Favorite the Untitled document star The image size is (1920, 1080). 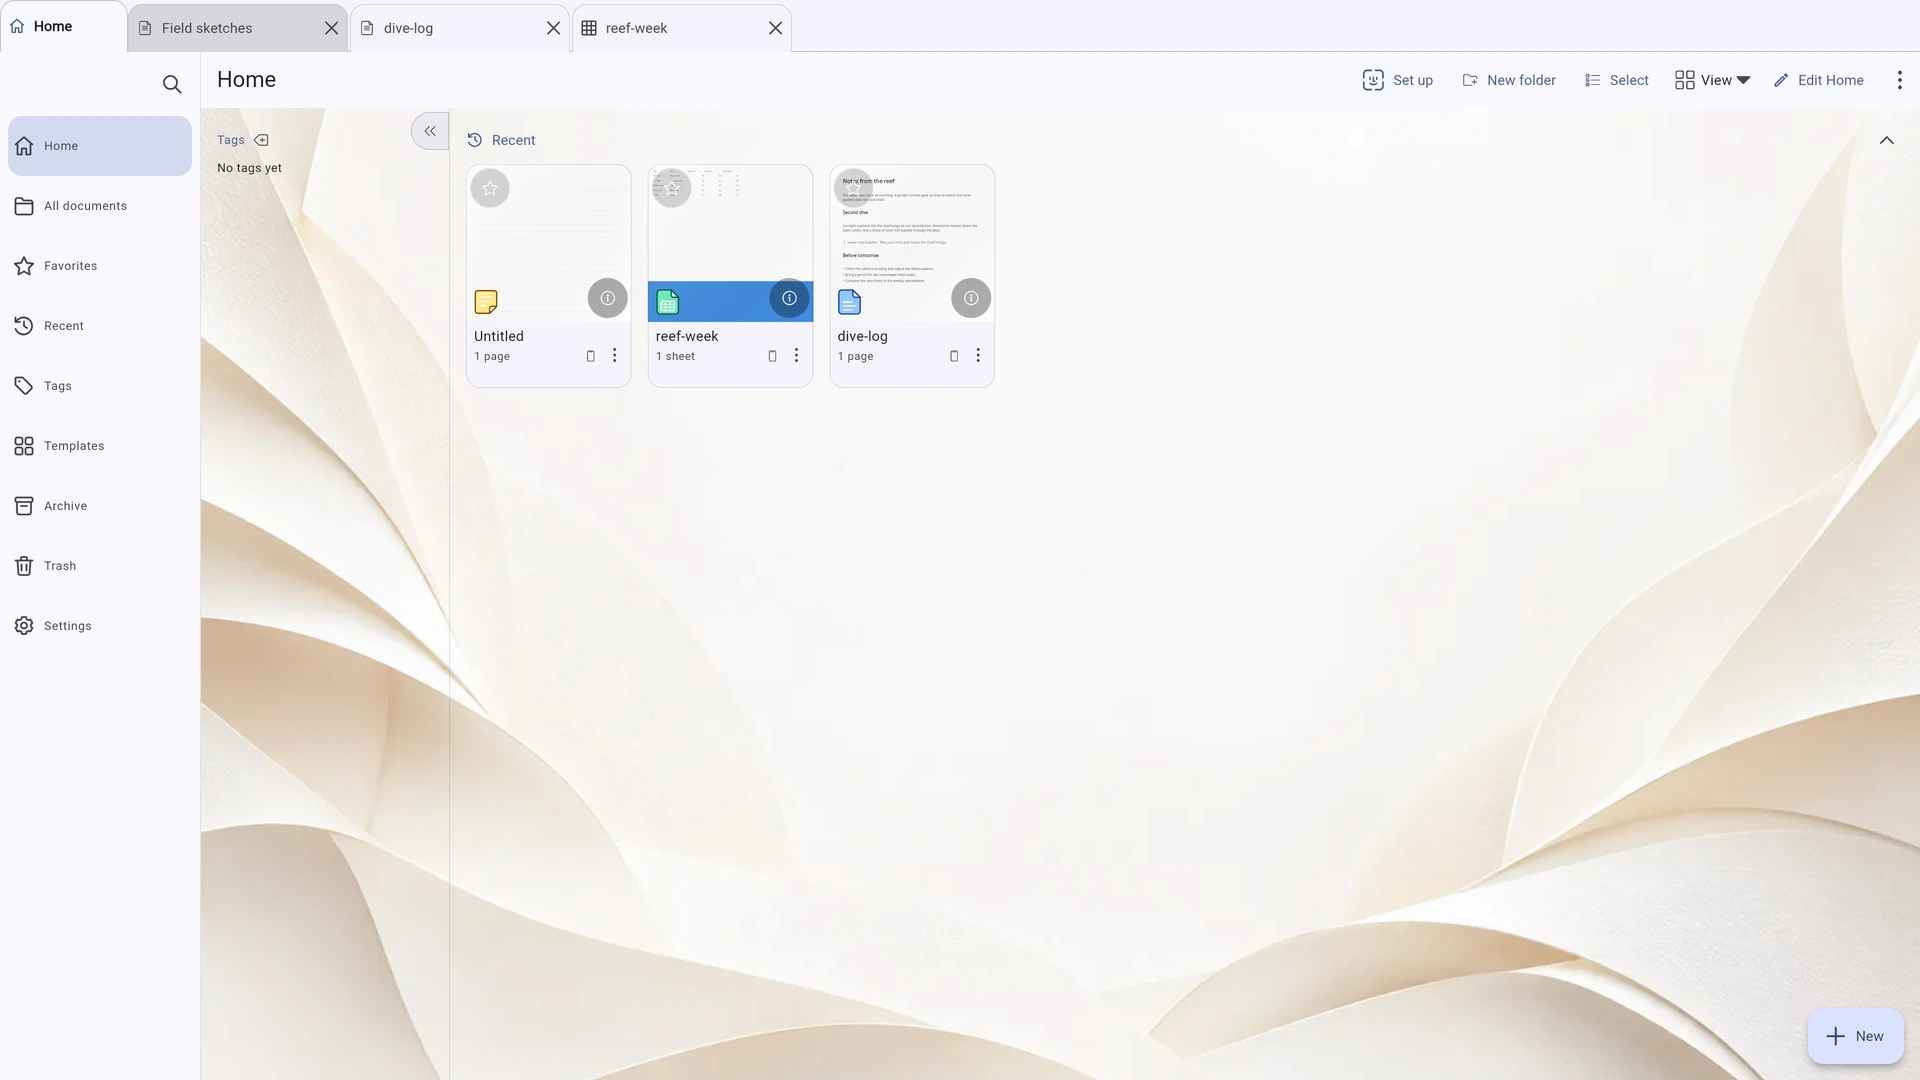[x=490, y=188]
